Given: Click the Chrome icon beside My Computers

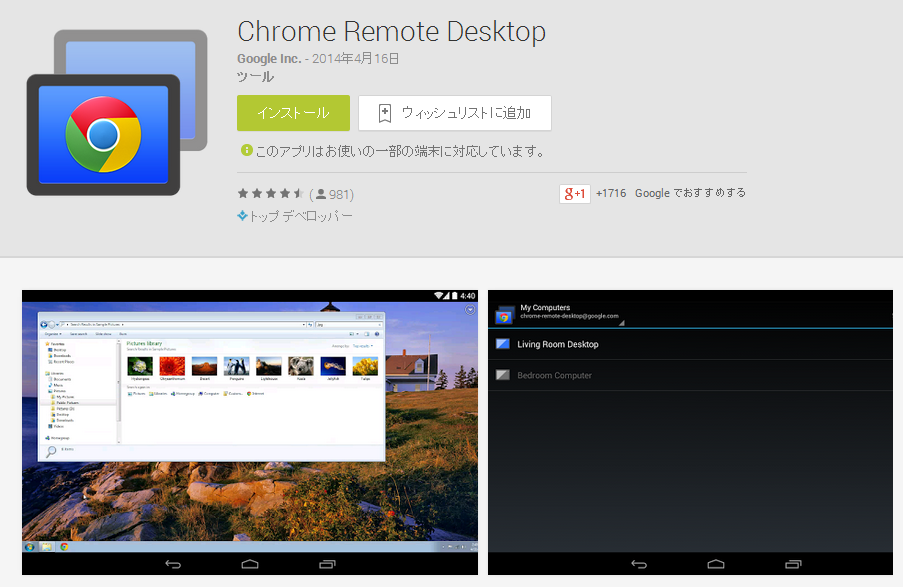Looking at the screenshot, I should click(504, 316).
